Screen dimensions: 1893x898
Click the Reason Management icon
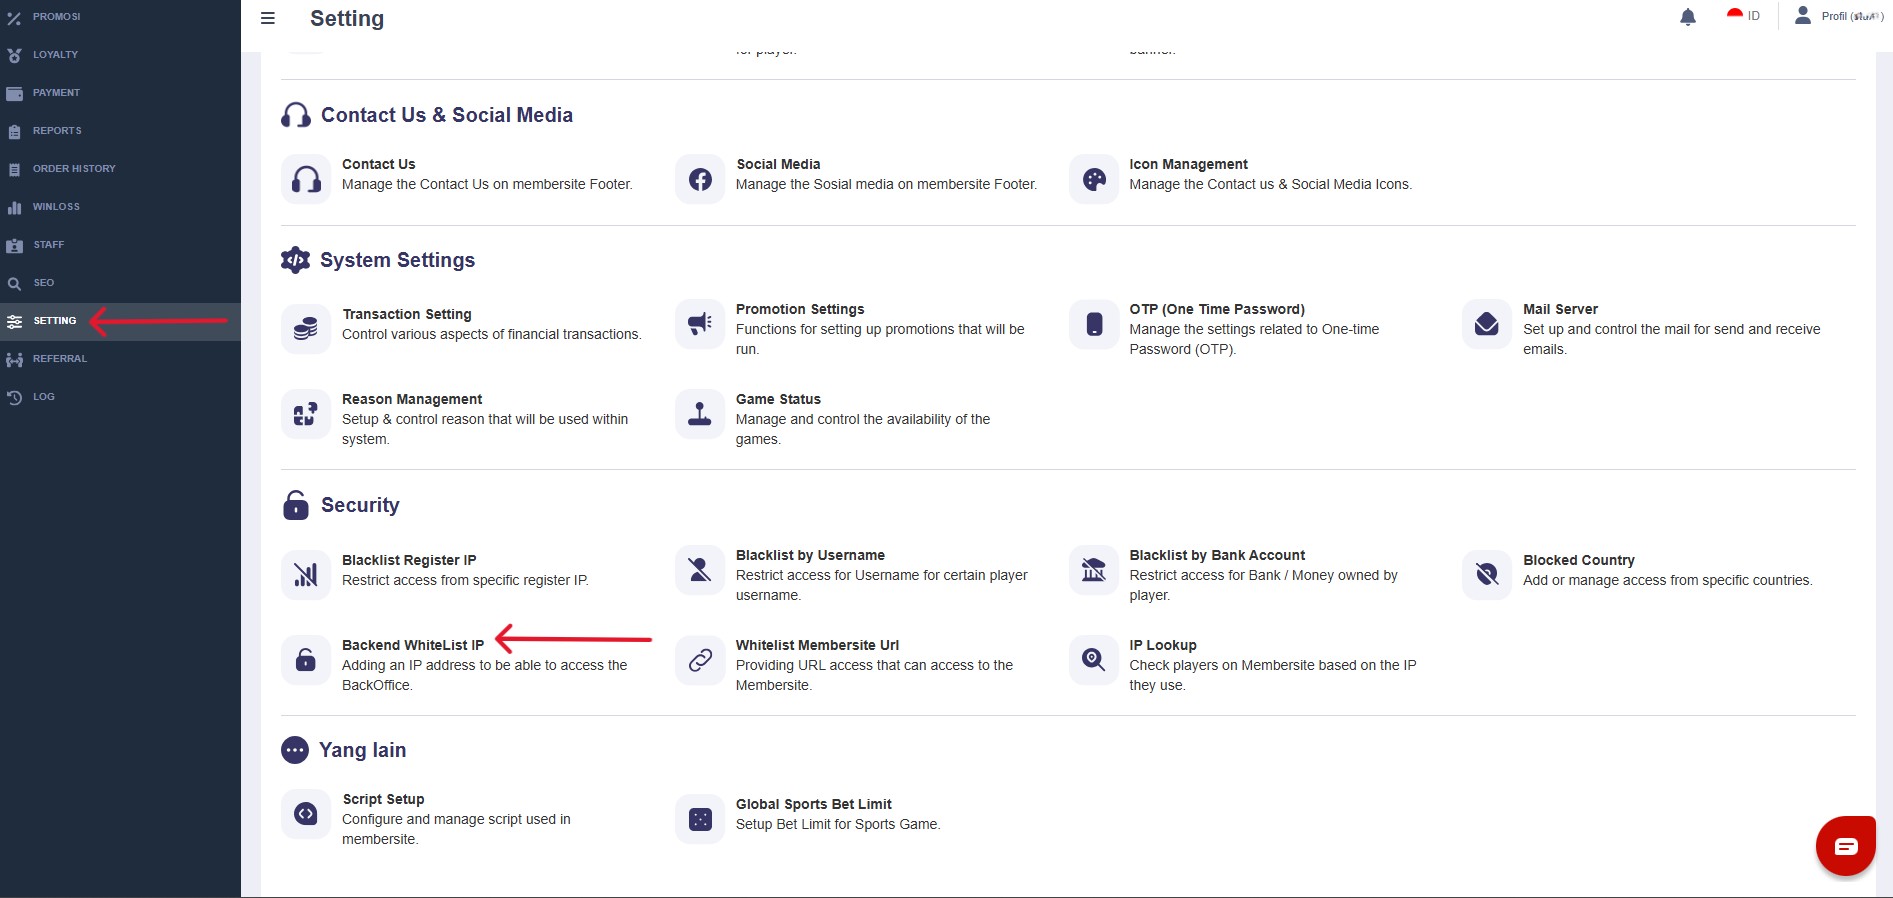[306, 414]
